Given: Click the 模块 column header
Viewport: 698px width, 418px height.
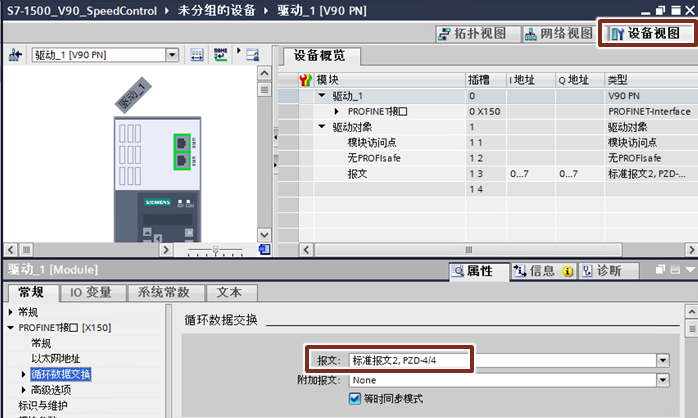Looking at the screenshot, I should pyautogui.click(x=390, y=80).
